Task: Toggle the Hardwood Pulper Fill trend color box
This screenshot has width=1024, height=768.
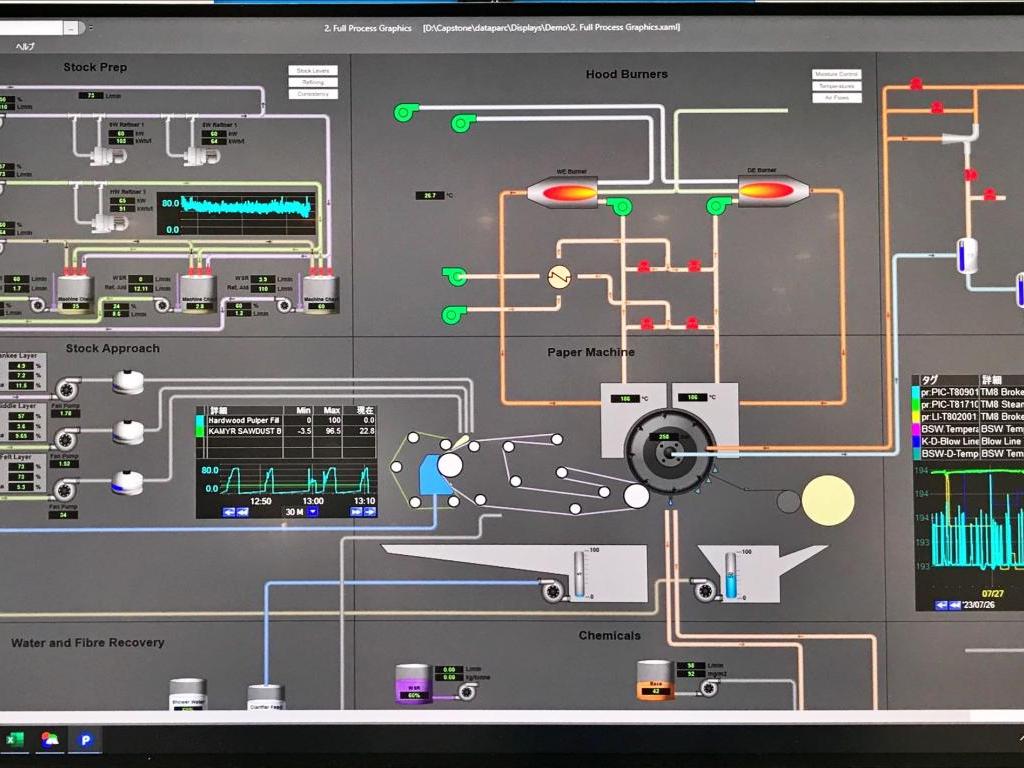Action: point(201,421)
